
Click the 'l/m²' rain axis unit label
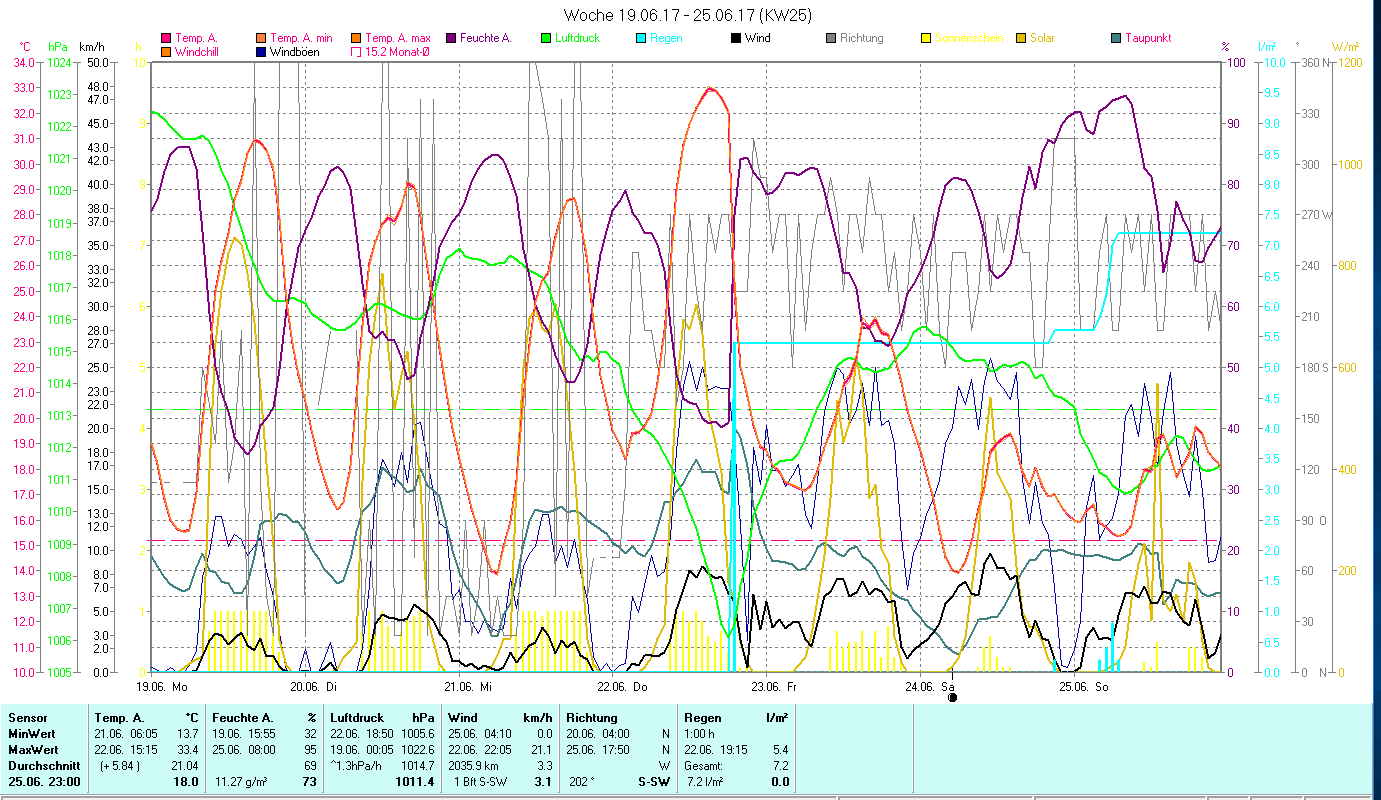[x=1266, y=47]
